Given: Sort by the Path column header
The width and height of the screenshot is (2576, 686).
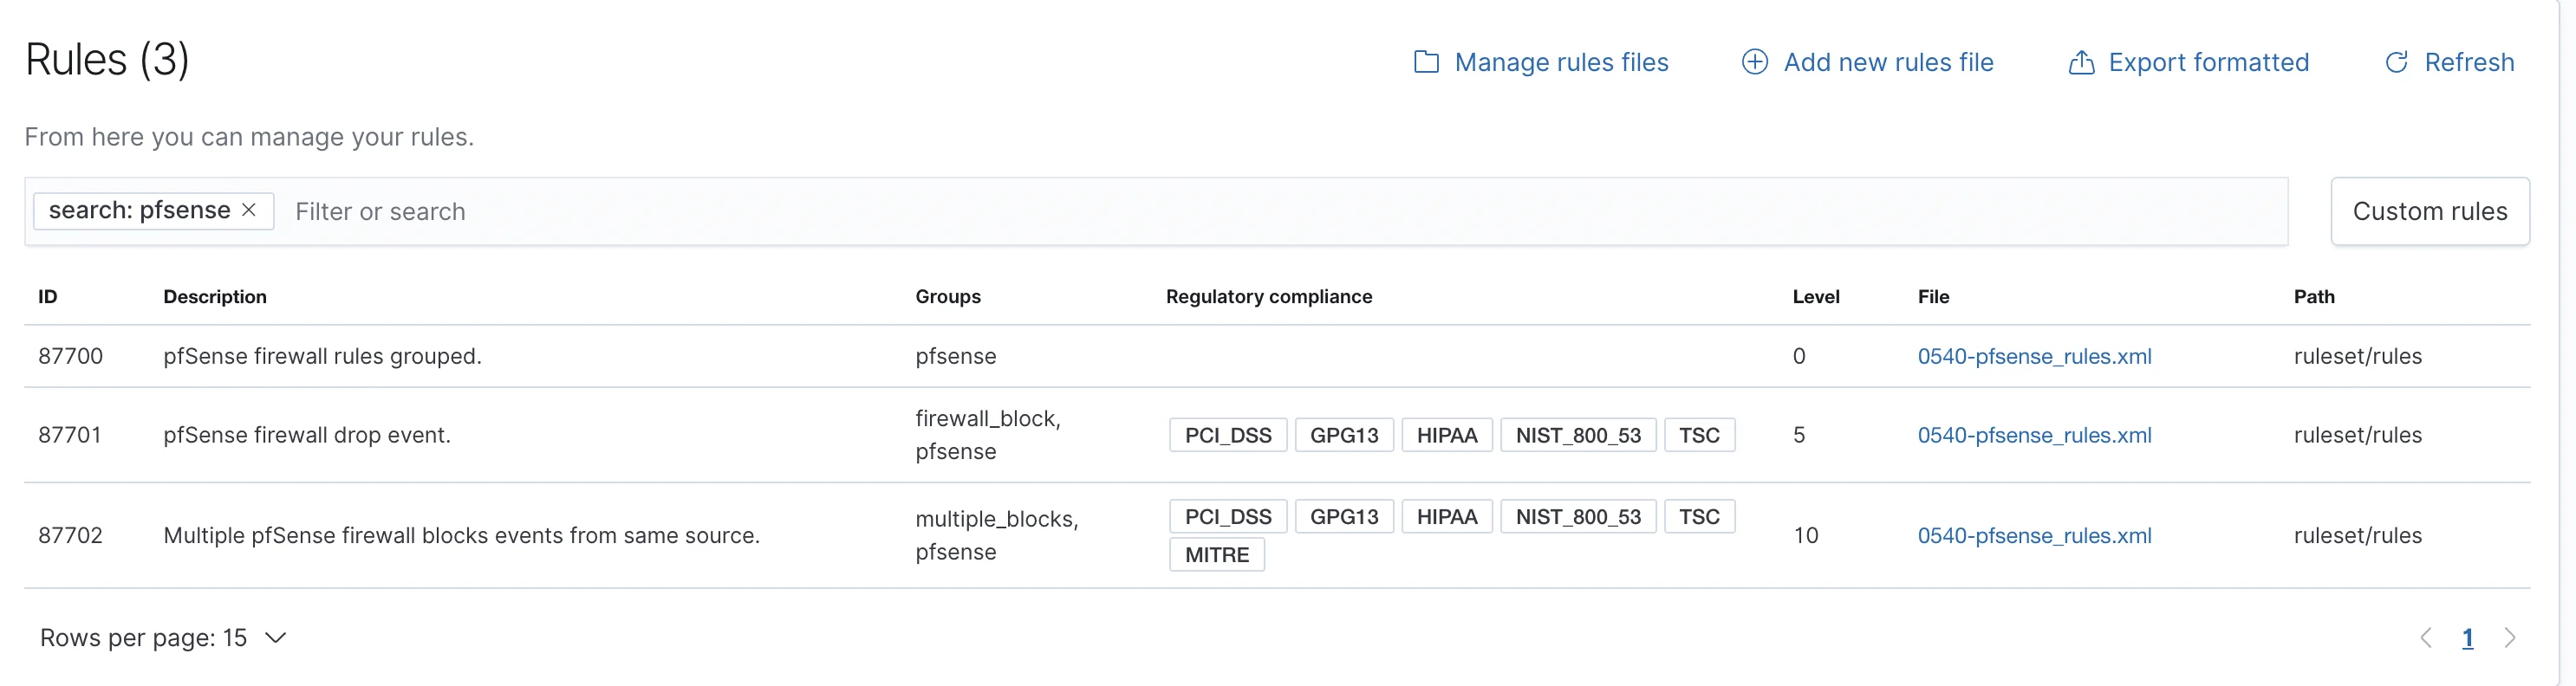Looking at the screenshot, I should (x=2314, y=297).
